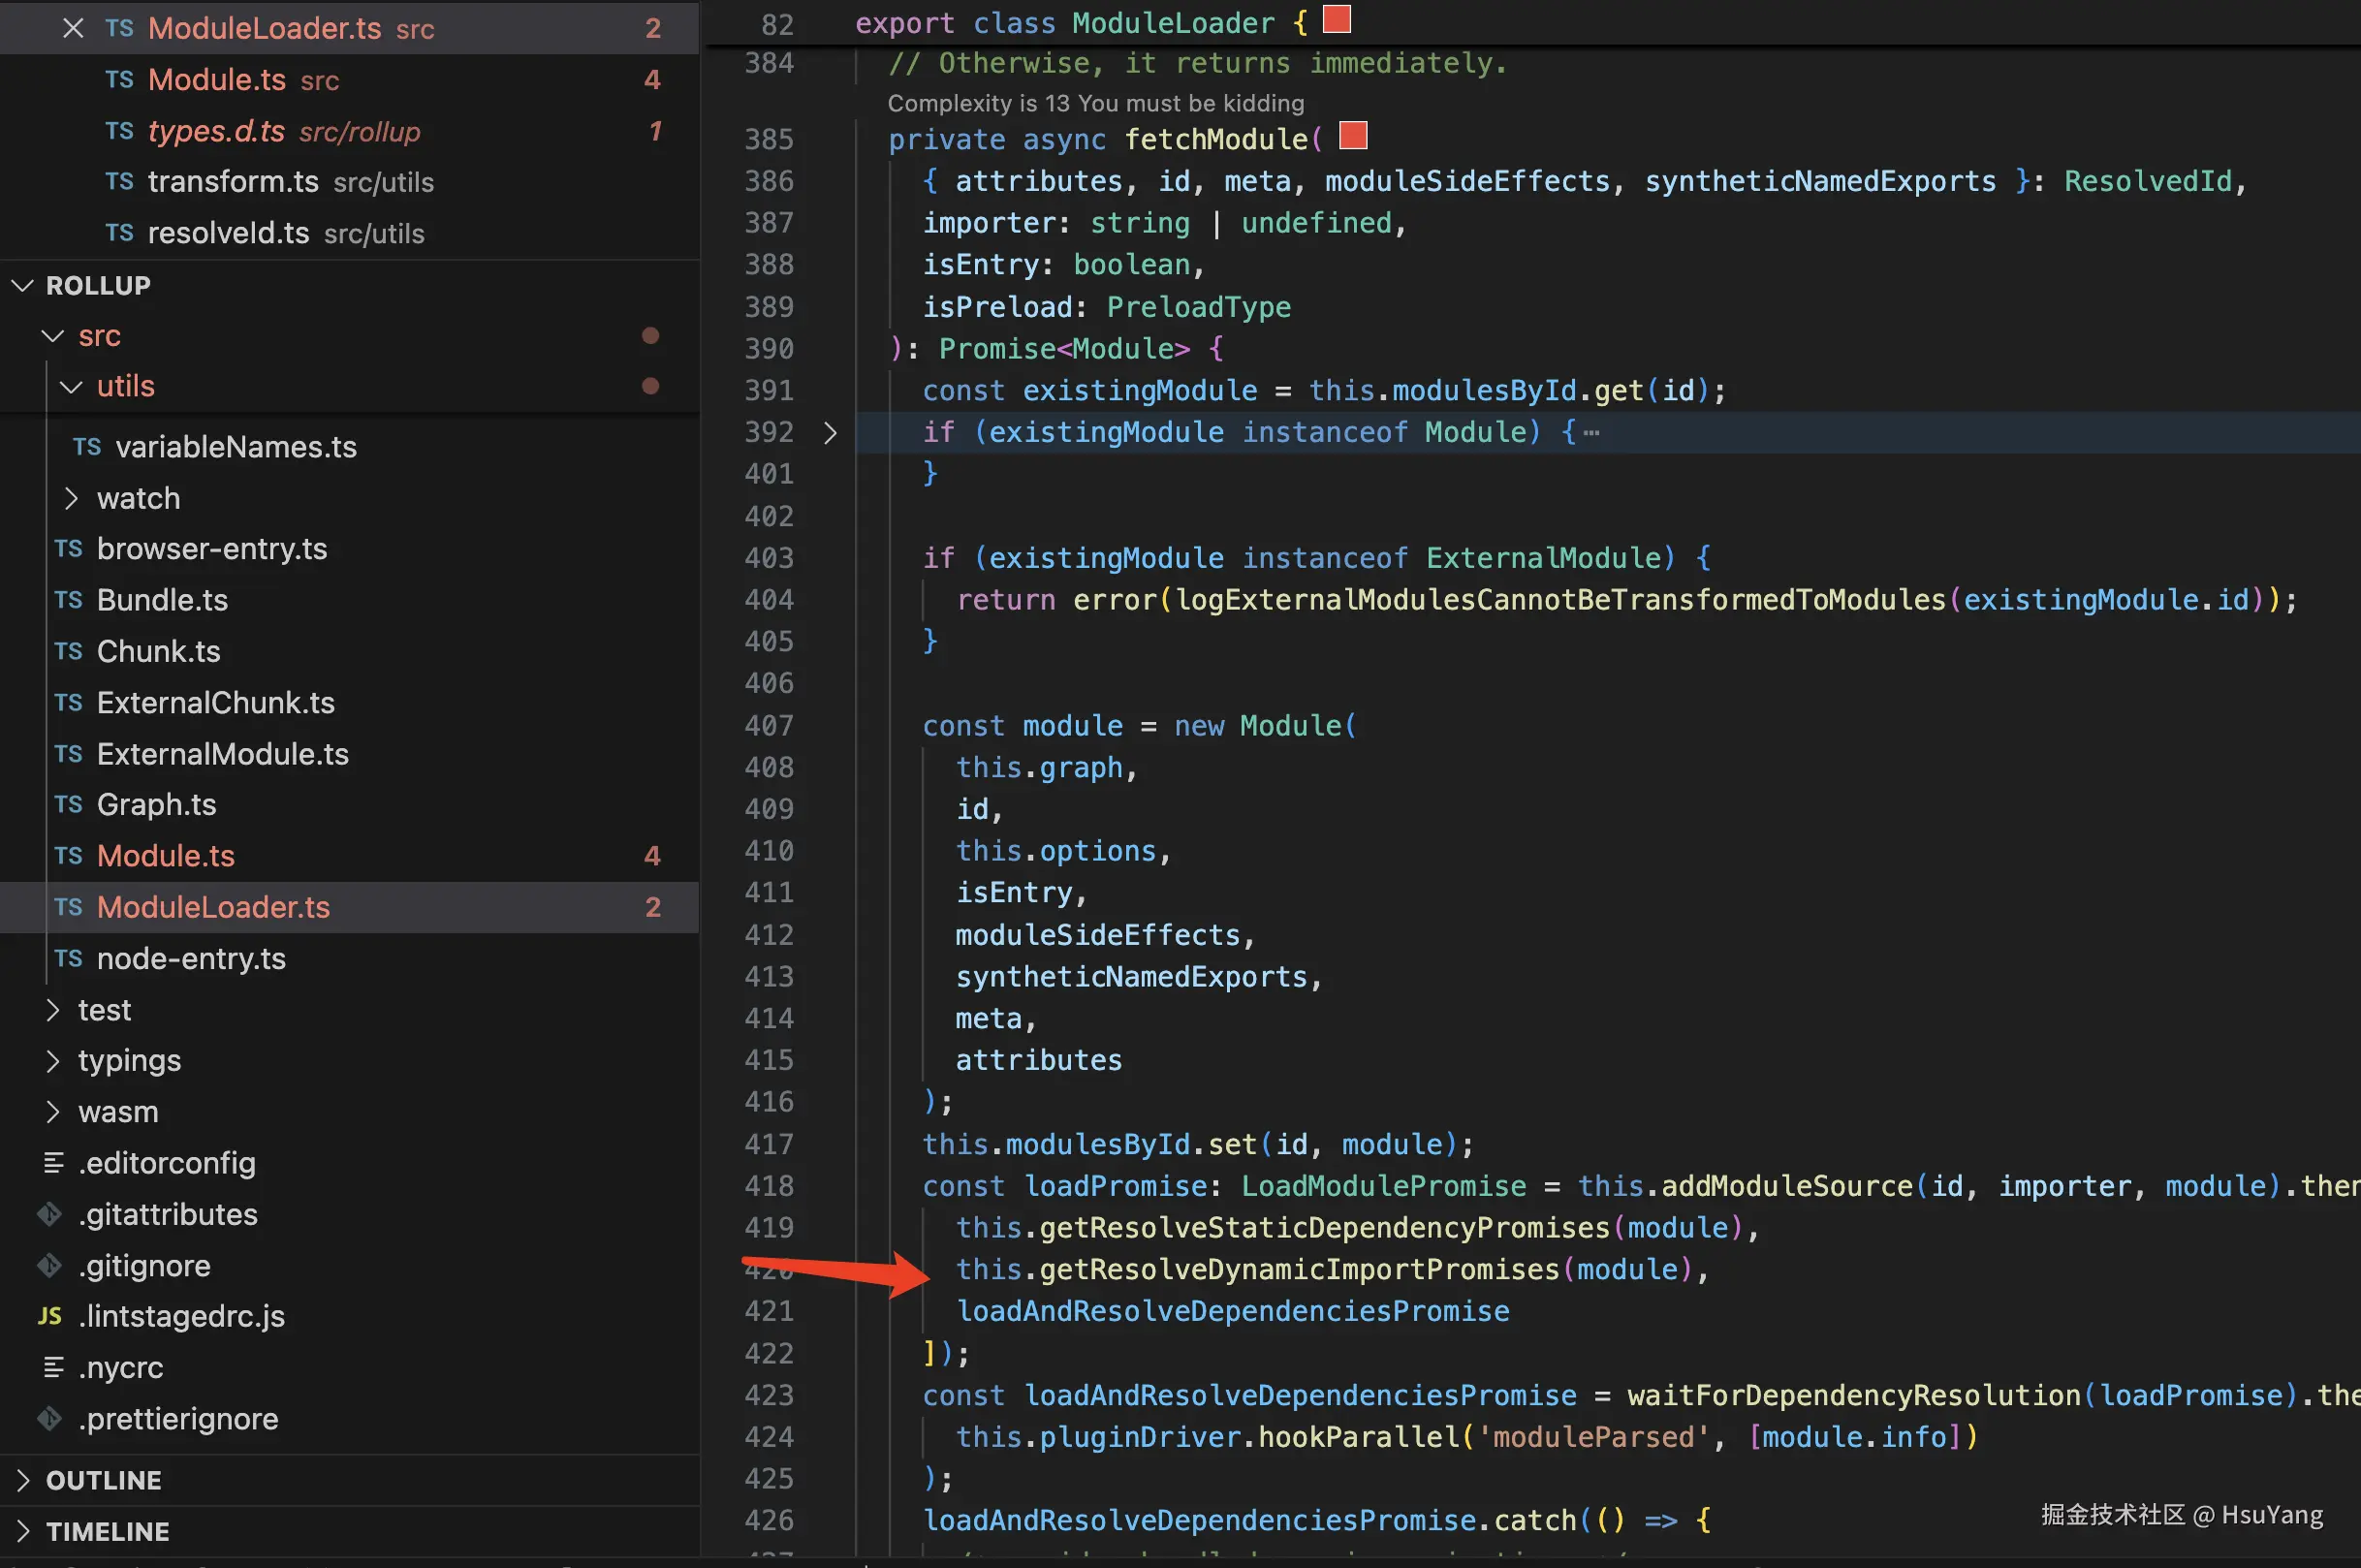Click the icon beside .prettierignore

(x=50, y=1419)
